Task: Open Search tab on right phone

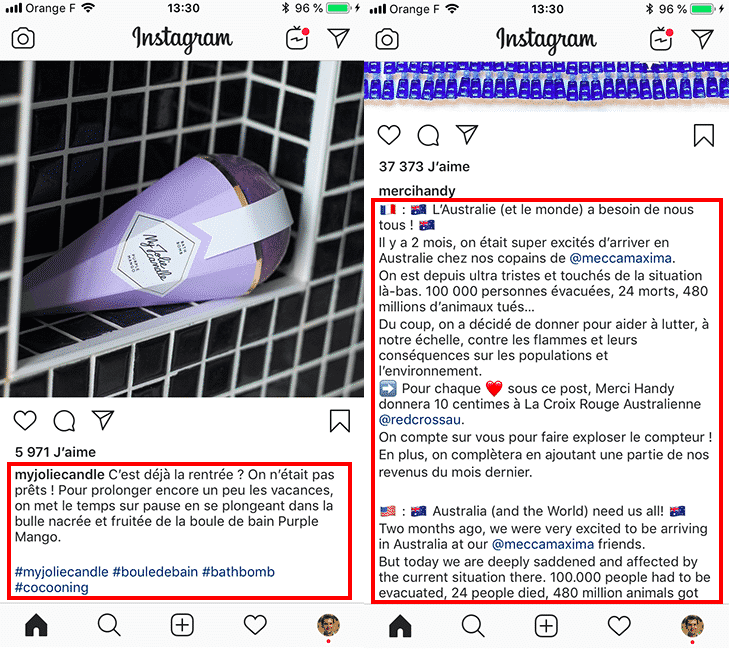Action: pos(473,626)
